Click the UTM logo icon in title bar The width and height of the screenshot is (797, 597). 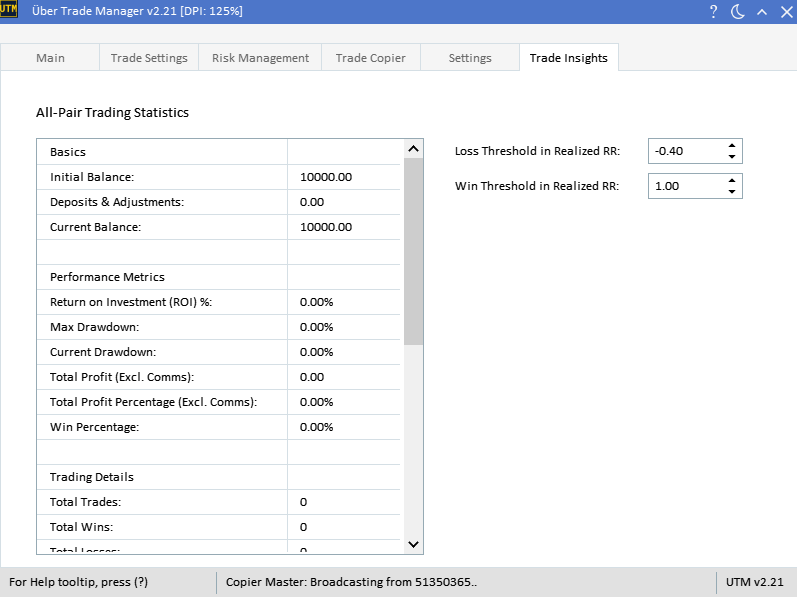pos(9,11)
